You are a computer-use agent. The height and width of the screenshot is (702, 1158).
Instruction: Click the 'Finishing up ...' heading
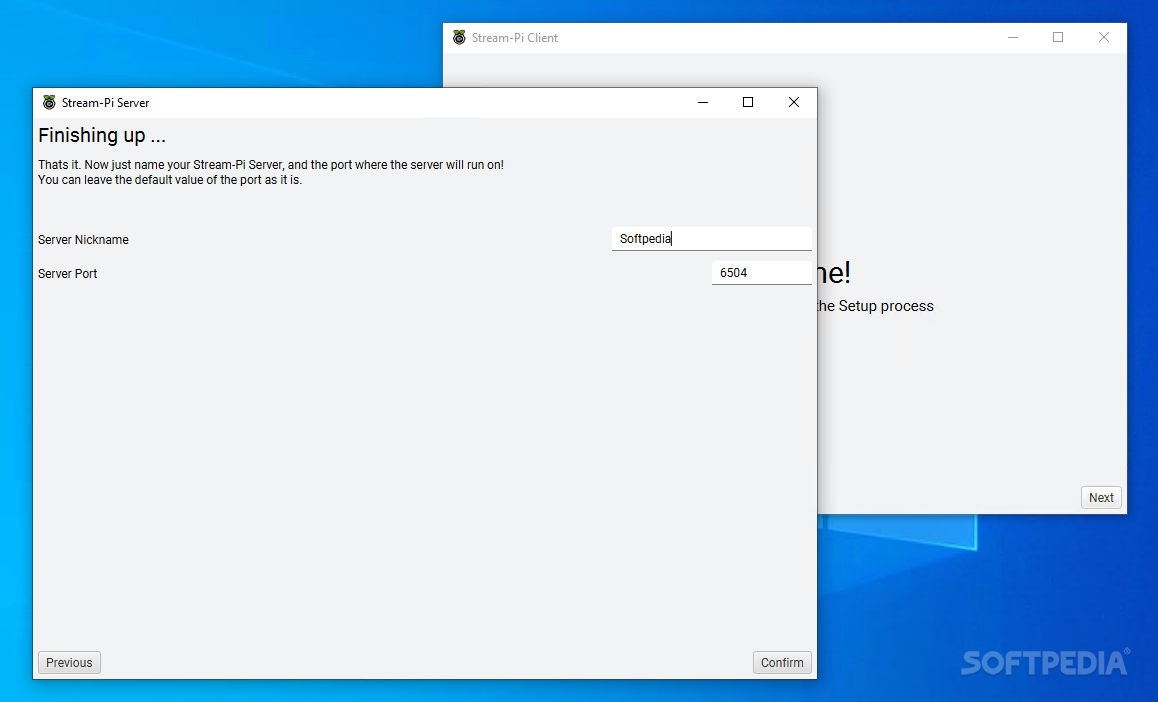pyautogui.click(x=102, y=136)
